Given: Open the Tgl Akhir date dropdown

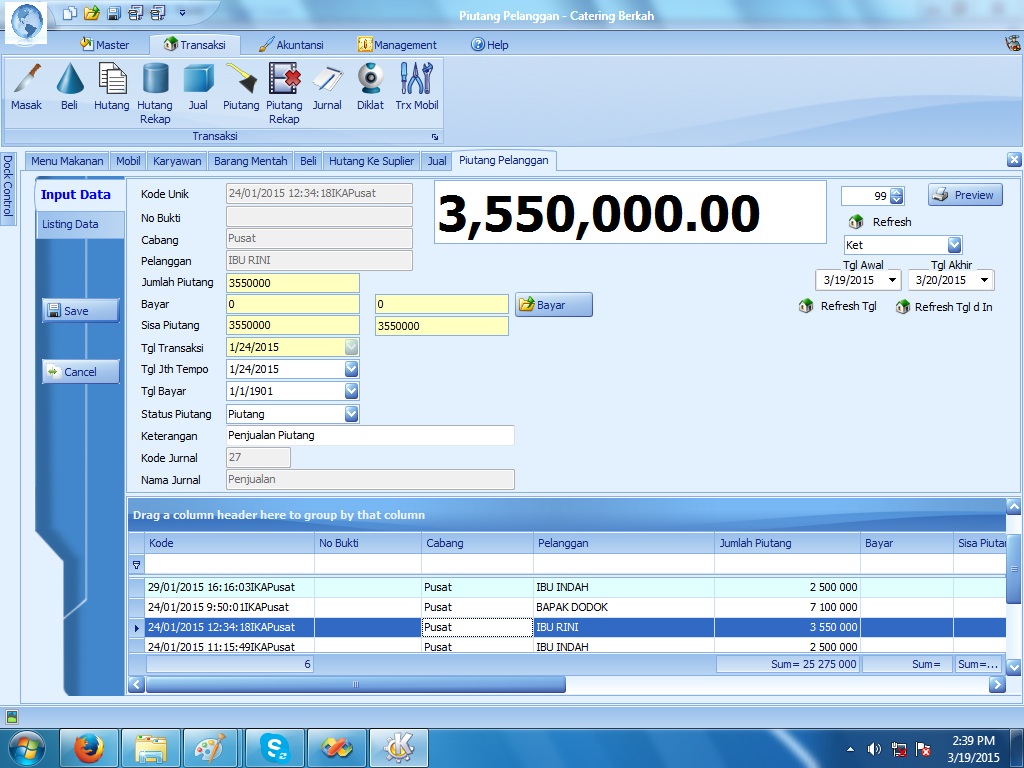Looking at the screenshot, I should click(x=985, y=281).
